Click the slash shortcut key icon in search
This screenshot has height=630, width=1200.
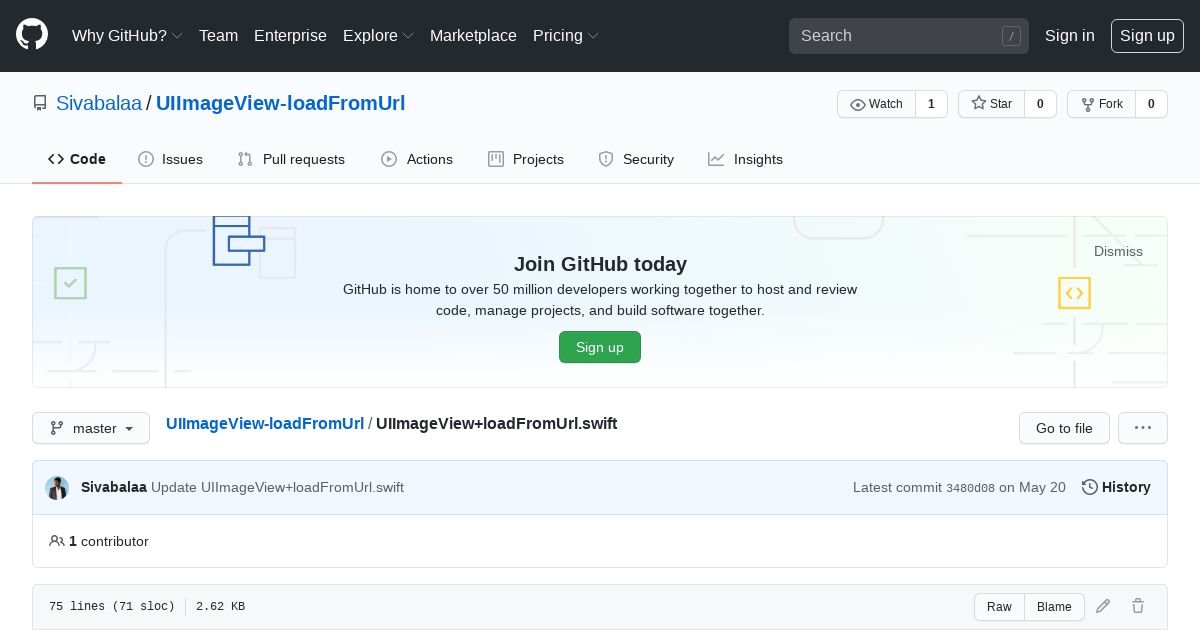(1011, 36)
